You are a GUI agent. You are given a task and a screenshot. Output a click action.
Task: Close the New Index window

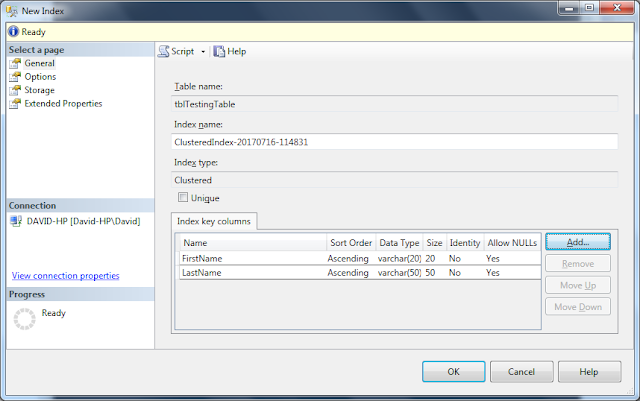click(617, 7)
